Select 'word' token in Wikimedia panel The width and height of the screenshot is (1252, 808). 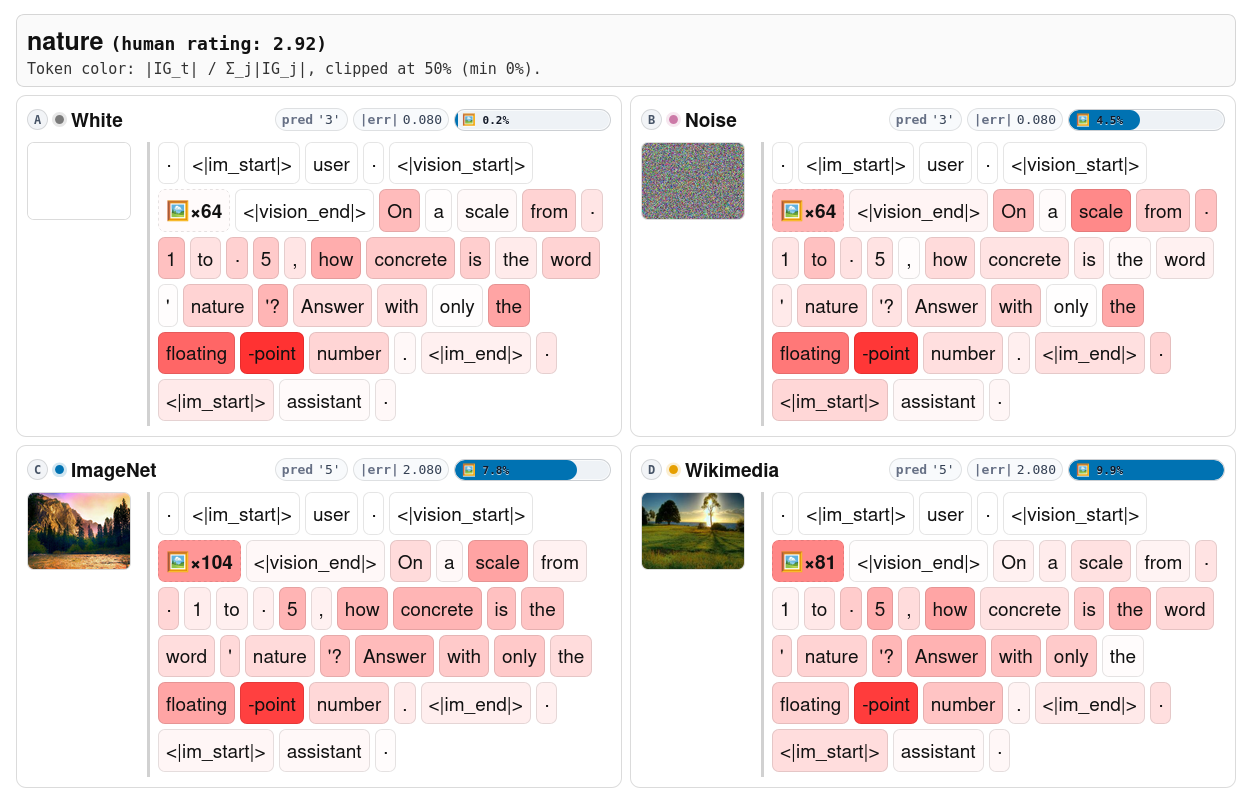pyautogui.click(x=1185, y=609)
